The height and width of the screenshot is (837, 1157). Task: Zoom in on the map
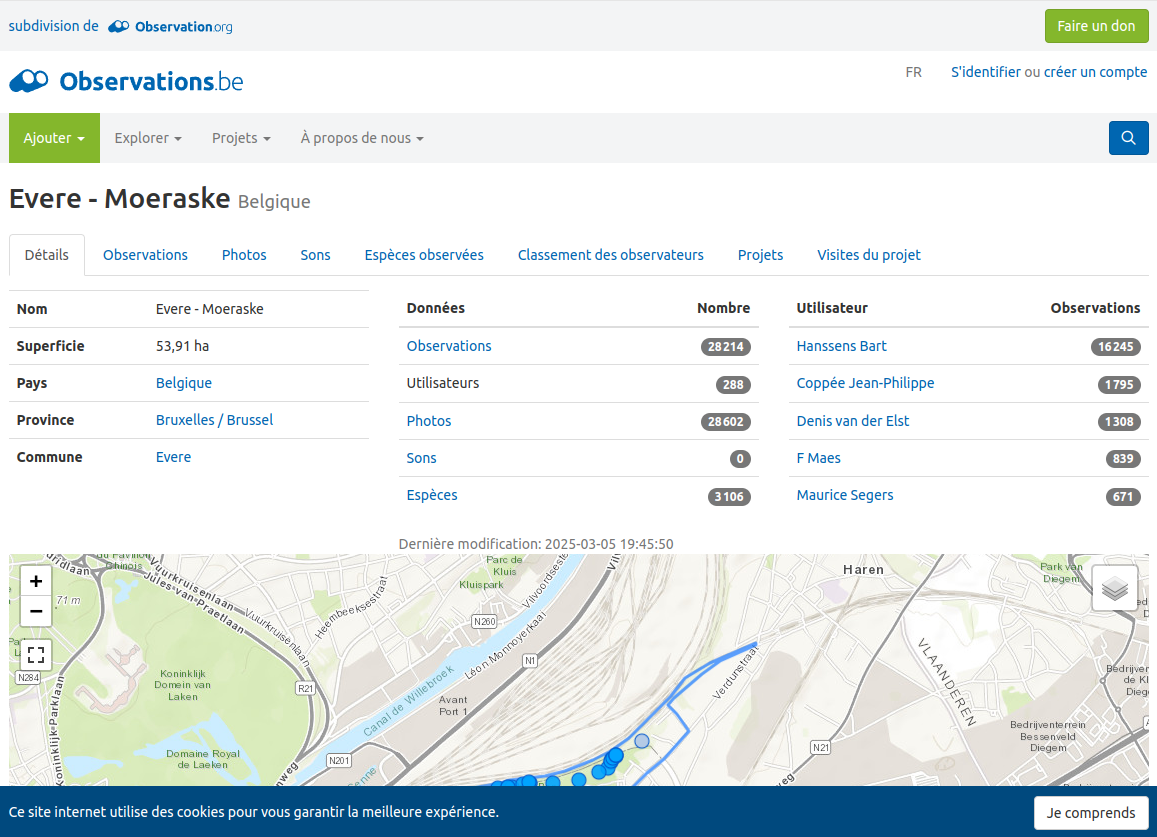(35, 582)
